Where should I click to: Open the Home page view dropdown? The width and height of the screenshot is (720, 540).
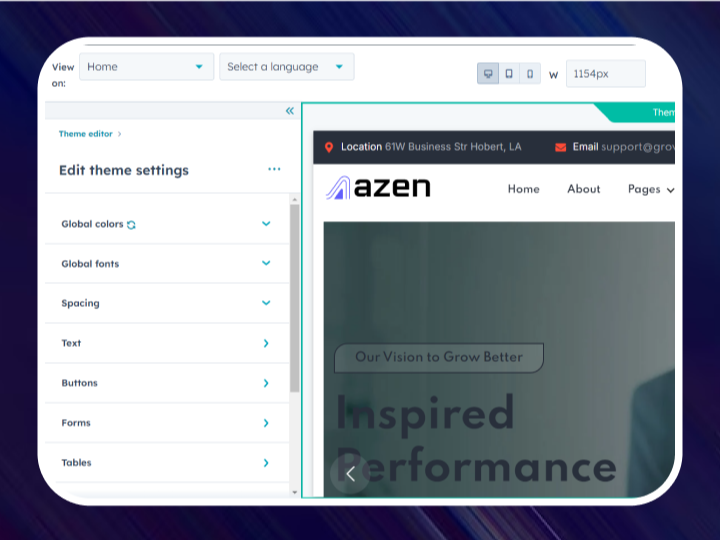(x=146, y=67)
